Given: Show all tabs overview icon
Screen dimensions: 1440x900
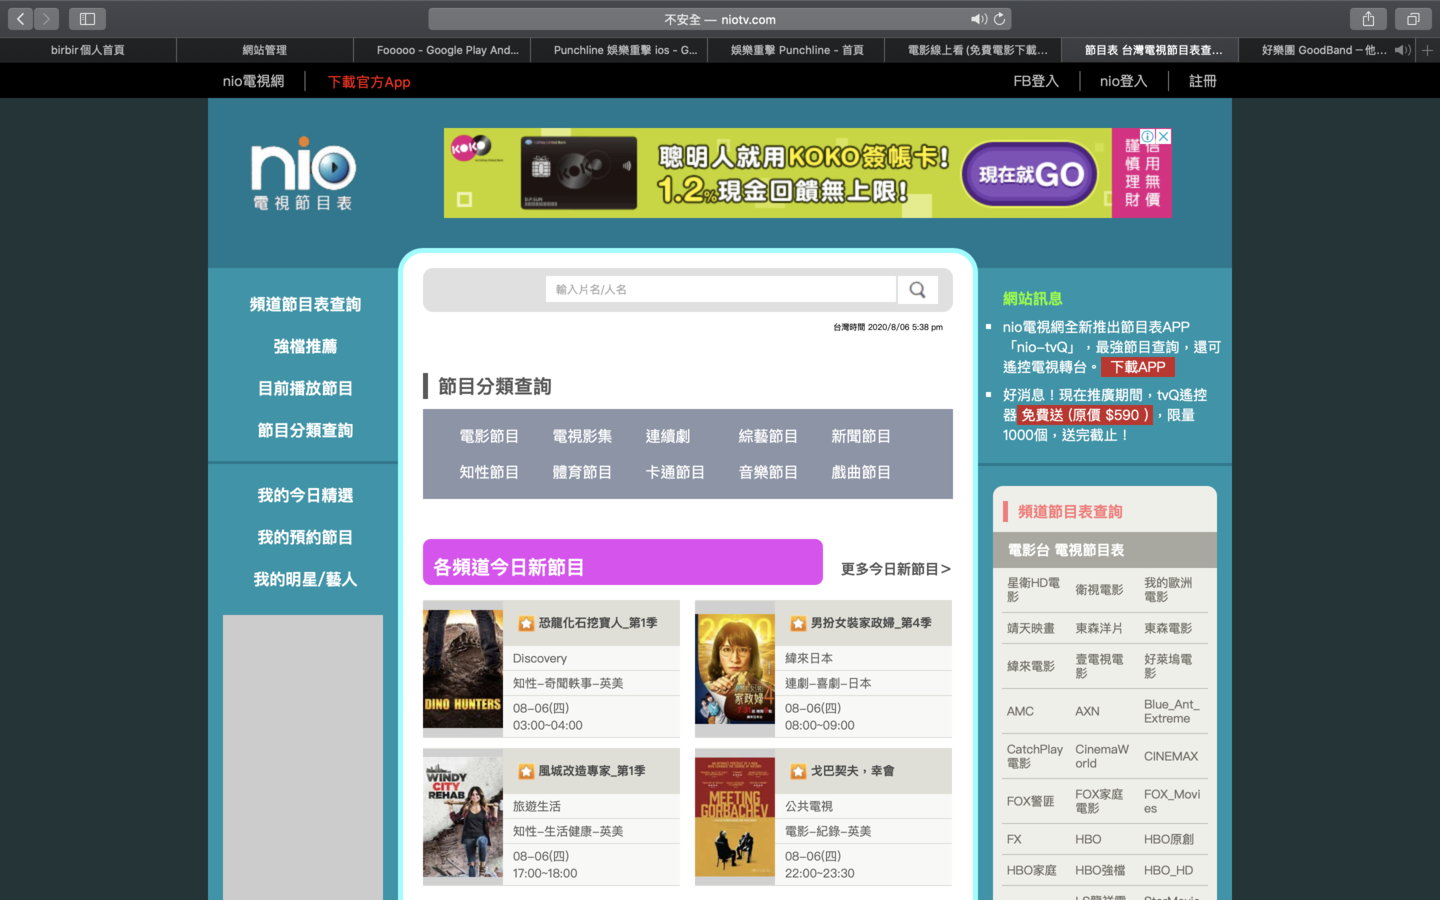Looking at the screenshot, I should point(1413,19).
